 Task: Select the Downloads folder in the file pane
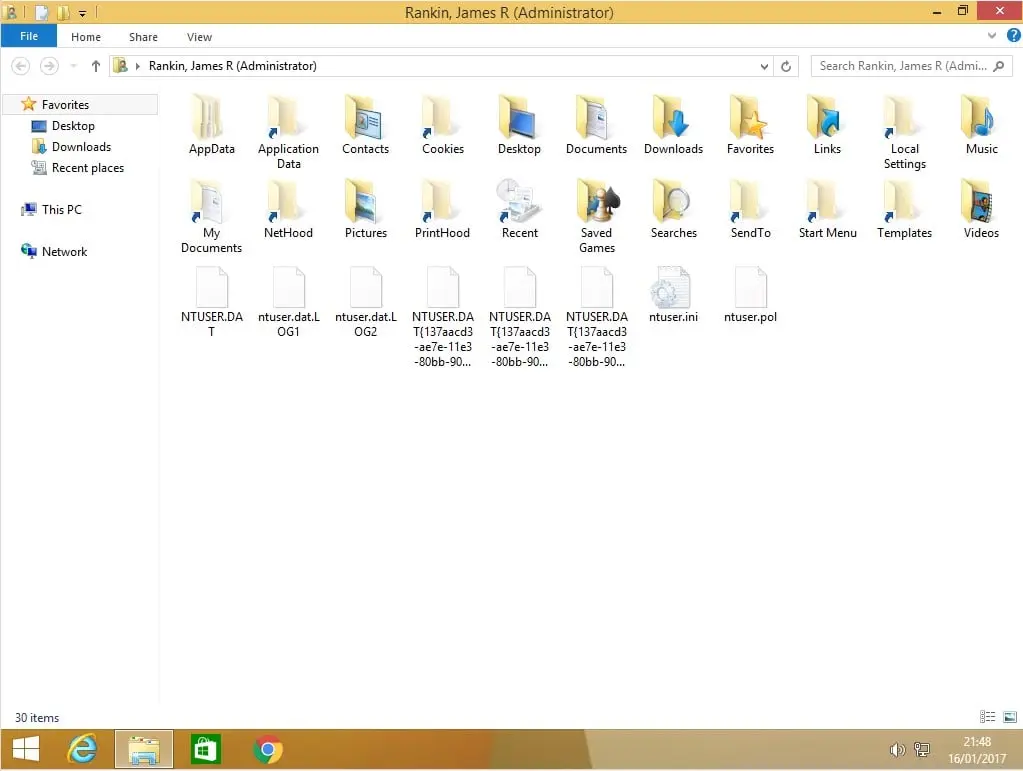(x=673, y=125)
